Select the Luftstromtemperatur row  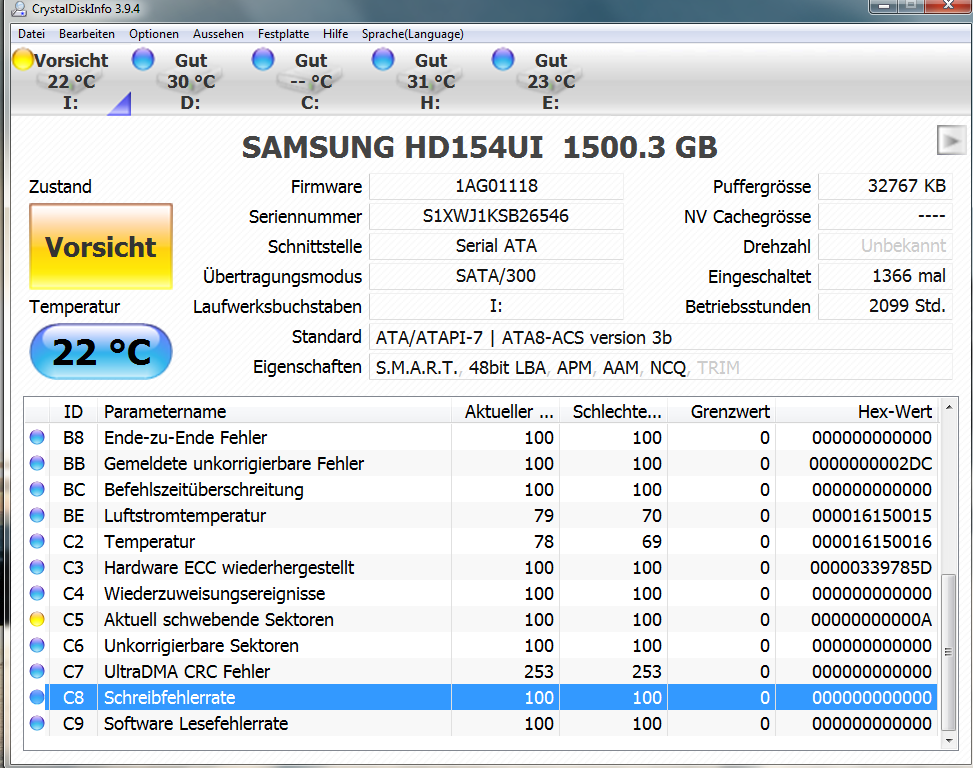tap(481, 516)
